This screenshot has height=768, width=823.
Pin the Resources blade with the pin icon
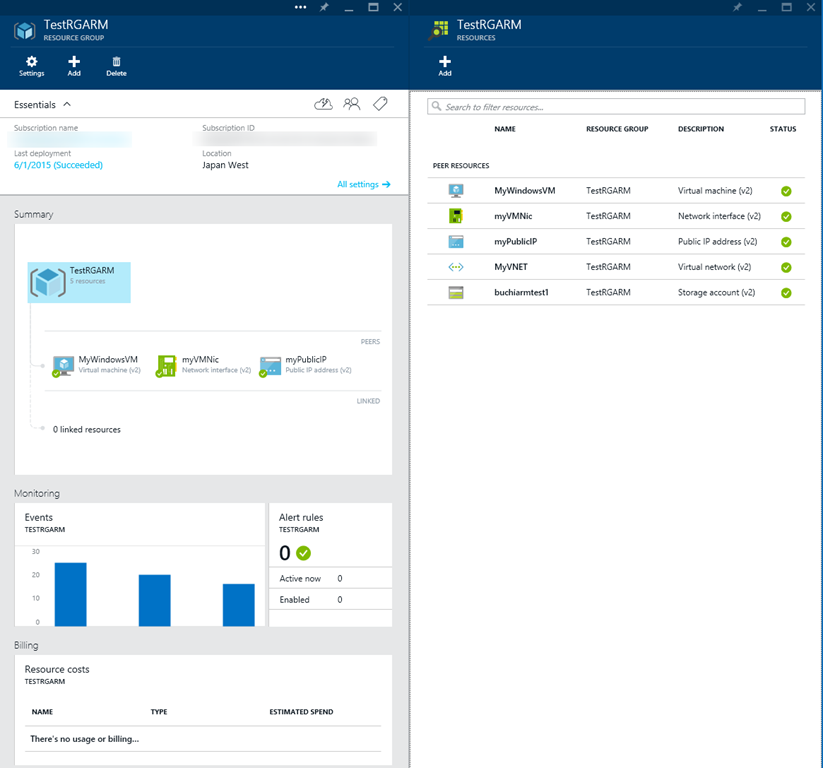pos(737,7)
